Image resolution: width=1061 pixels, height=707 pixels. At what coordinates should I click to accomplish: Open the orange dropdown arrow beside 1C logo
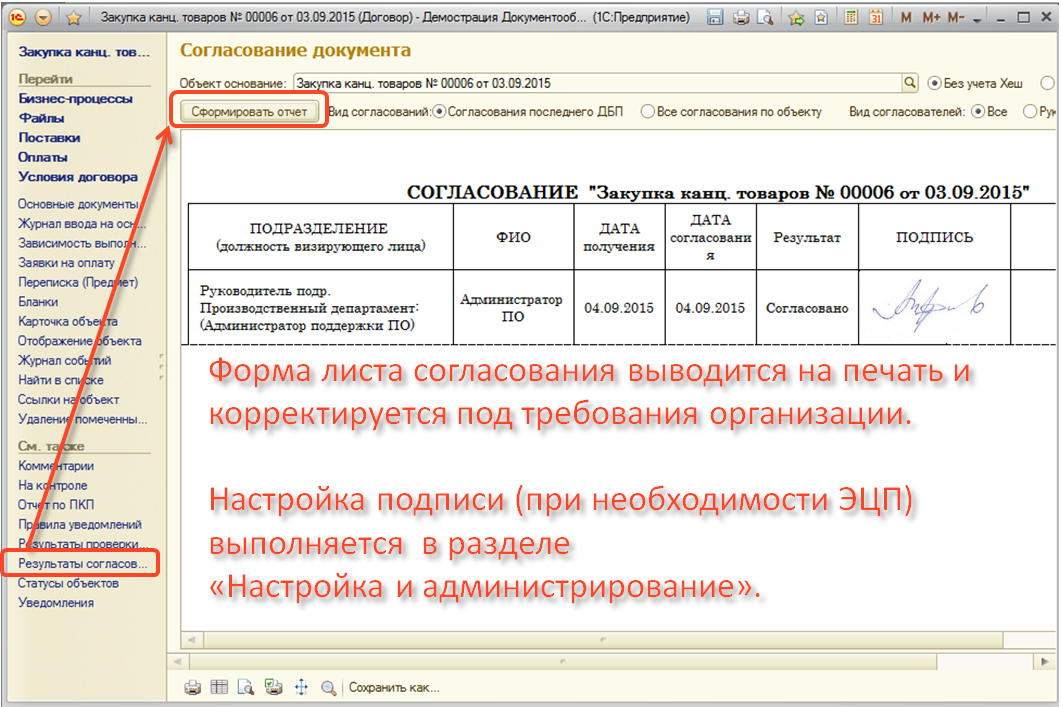pyautogui.click(x=44, y=18)
